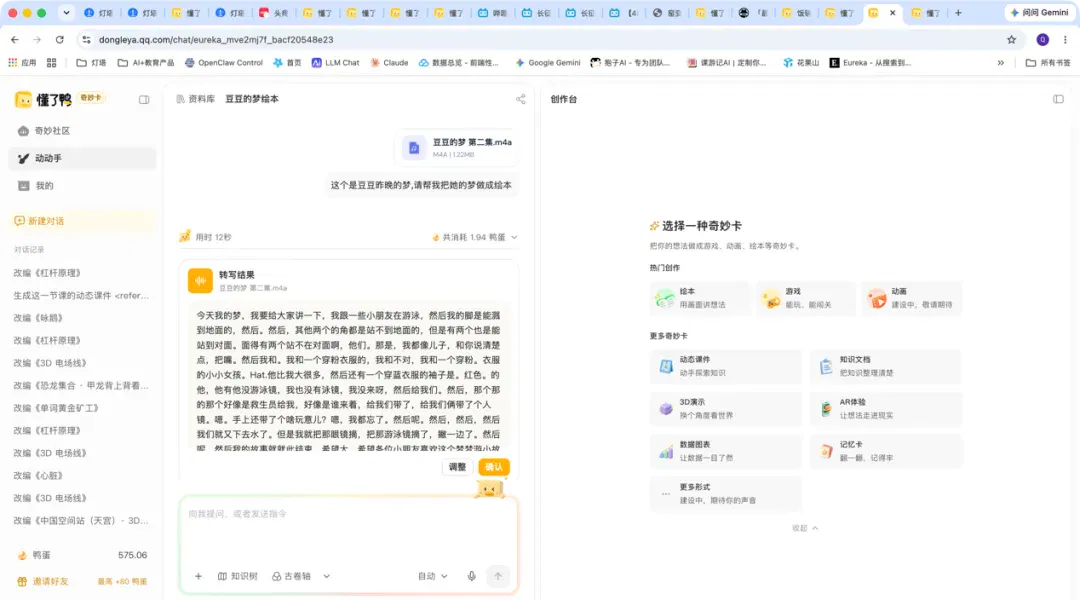1080x600 pixels.
Task: Open the AI+教育产品 bookmark folder
Action: click(x=145, y=63)
